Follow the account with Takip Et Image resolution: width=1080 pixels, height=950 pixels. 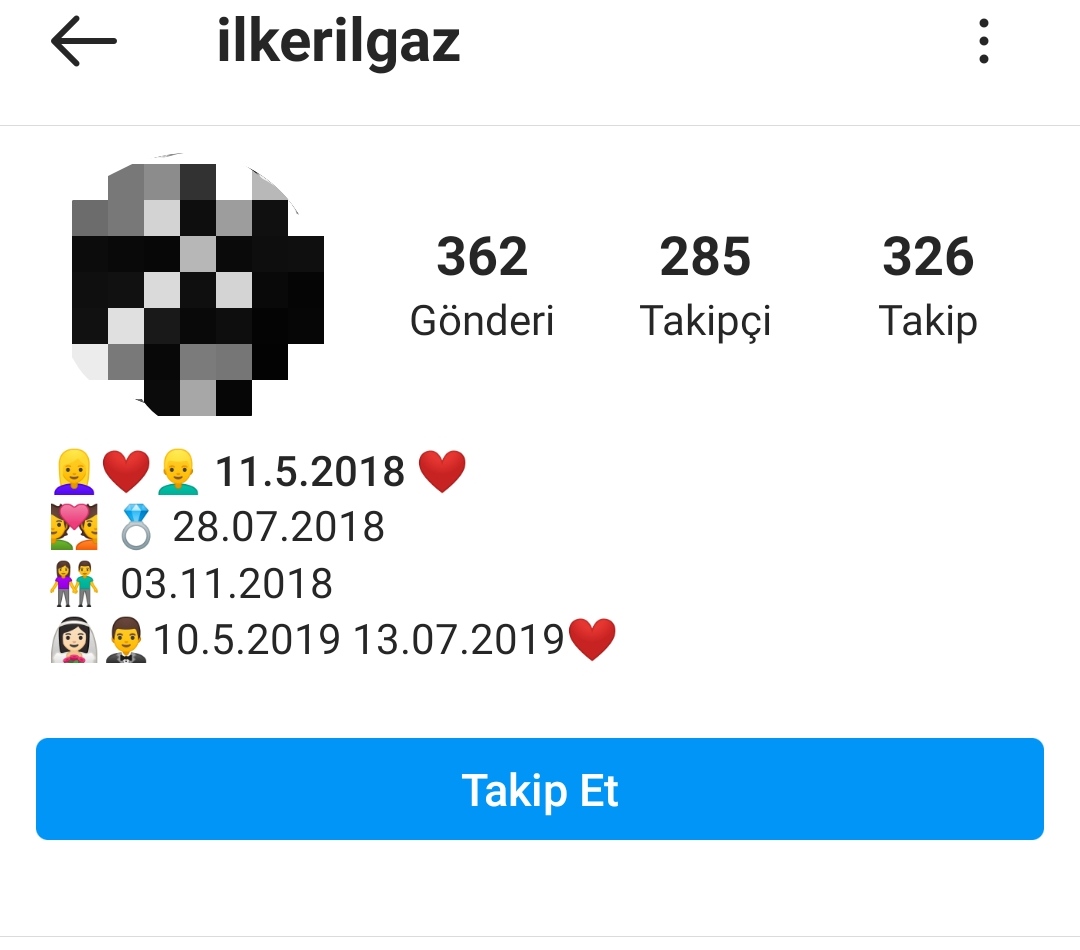coord(540,789)
